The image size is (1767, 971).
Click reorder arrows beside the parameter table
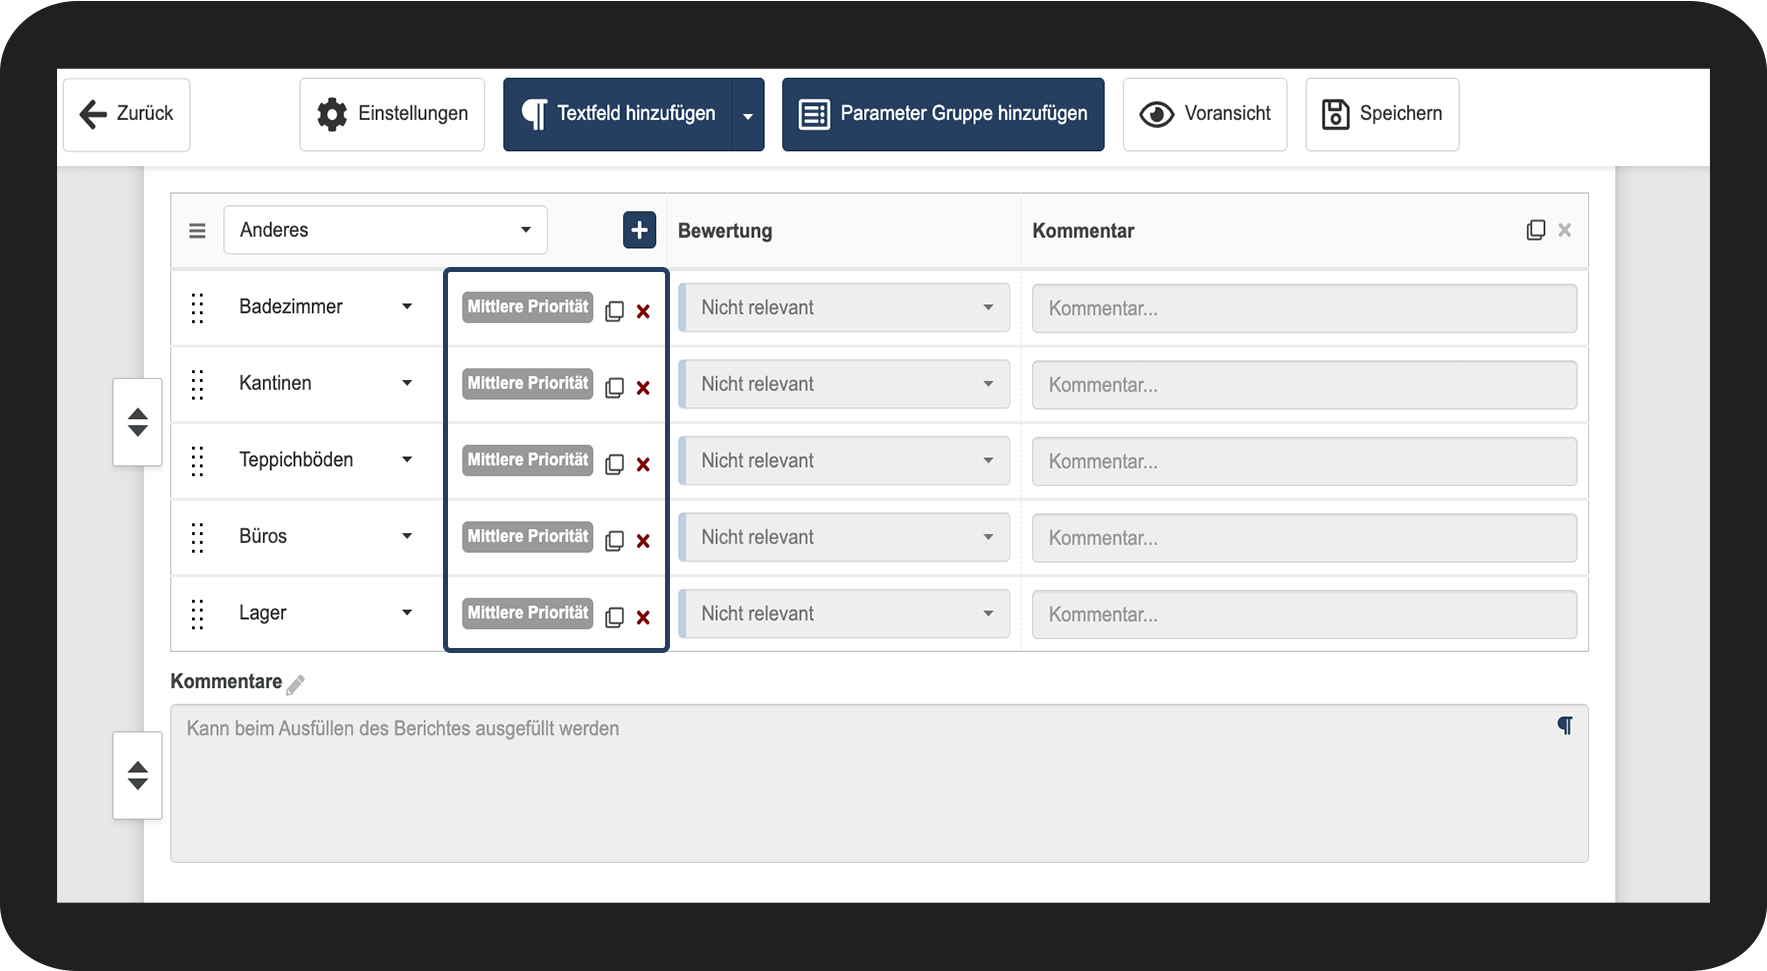click(138, 422)
